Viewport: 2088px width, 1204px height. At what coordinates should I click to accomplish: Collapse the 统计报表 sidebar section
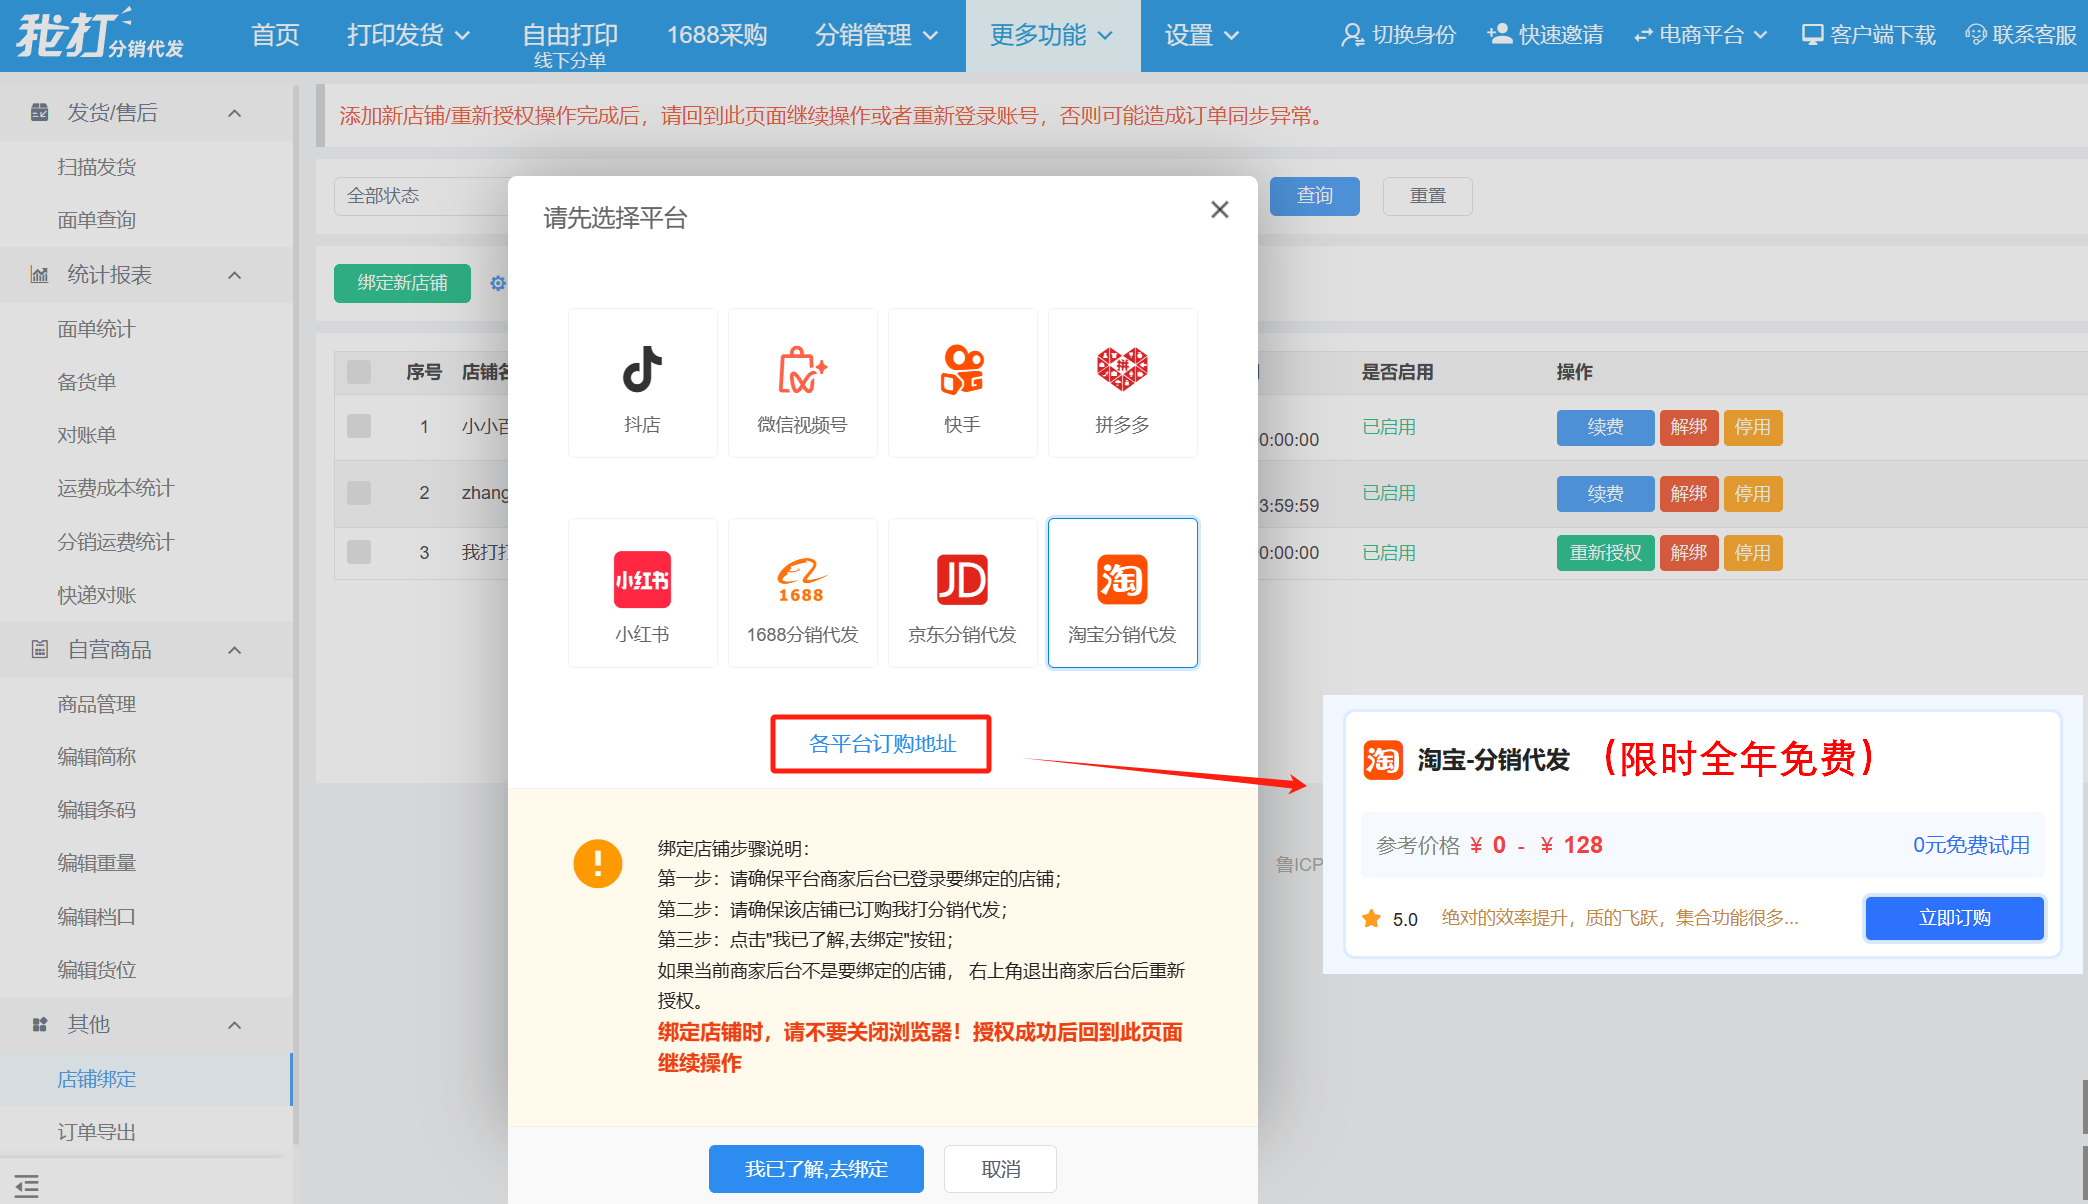click(x=235, y=275)
